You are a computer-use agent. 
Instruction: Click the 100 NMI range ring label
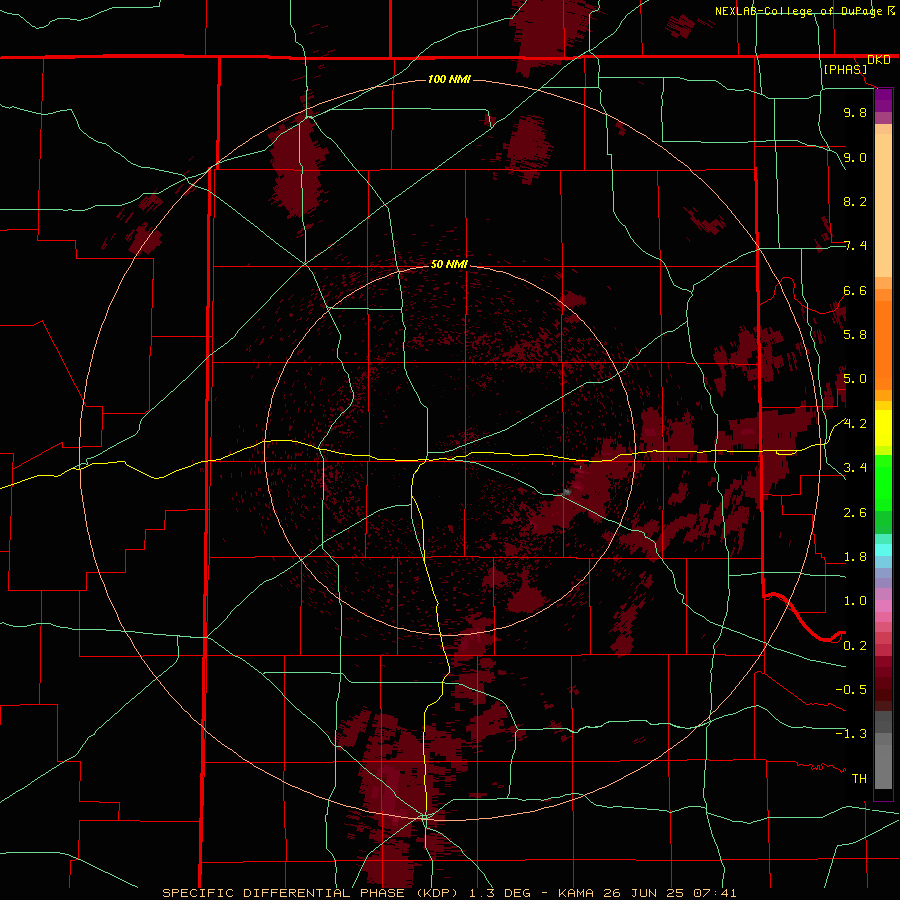[449, 79]
